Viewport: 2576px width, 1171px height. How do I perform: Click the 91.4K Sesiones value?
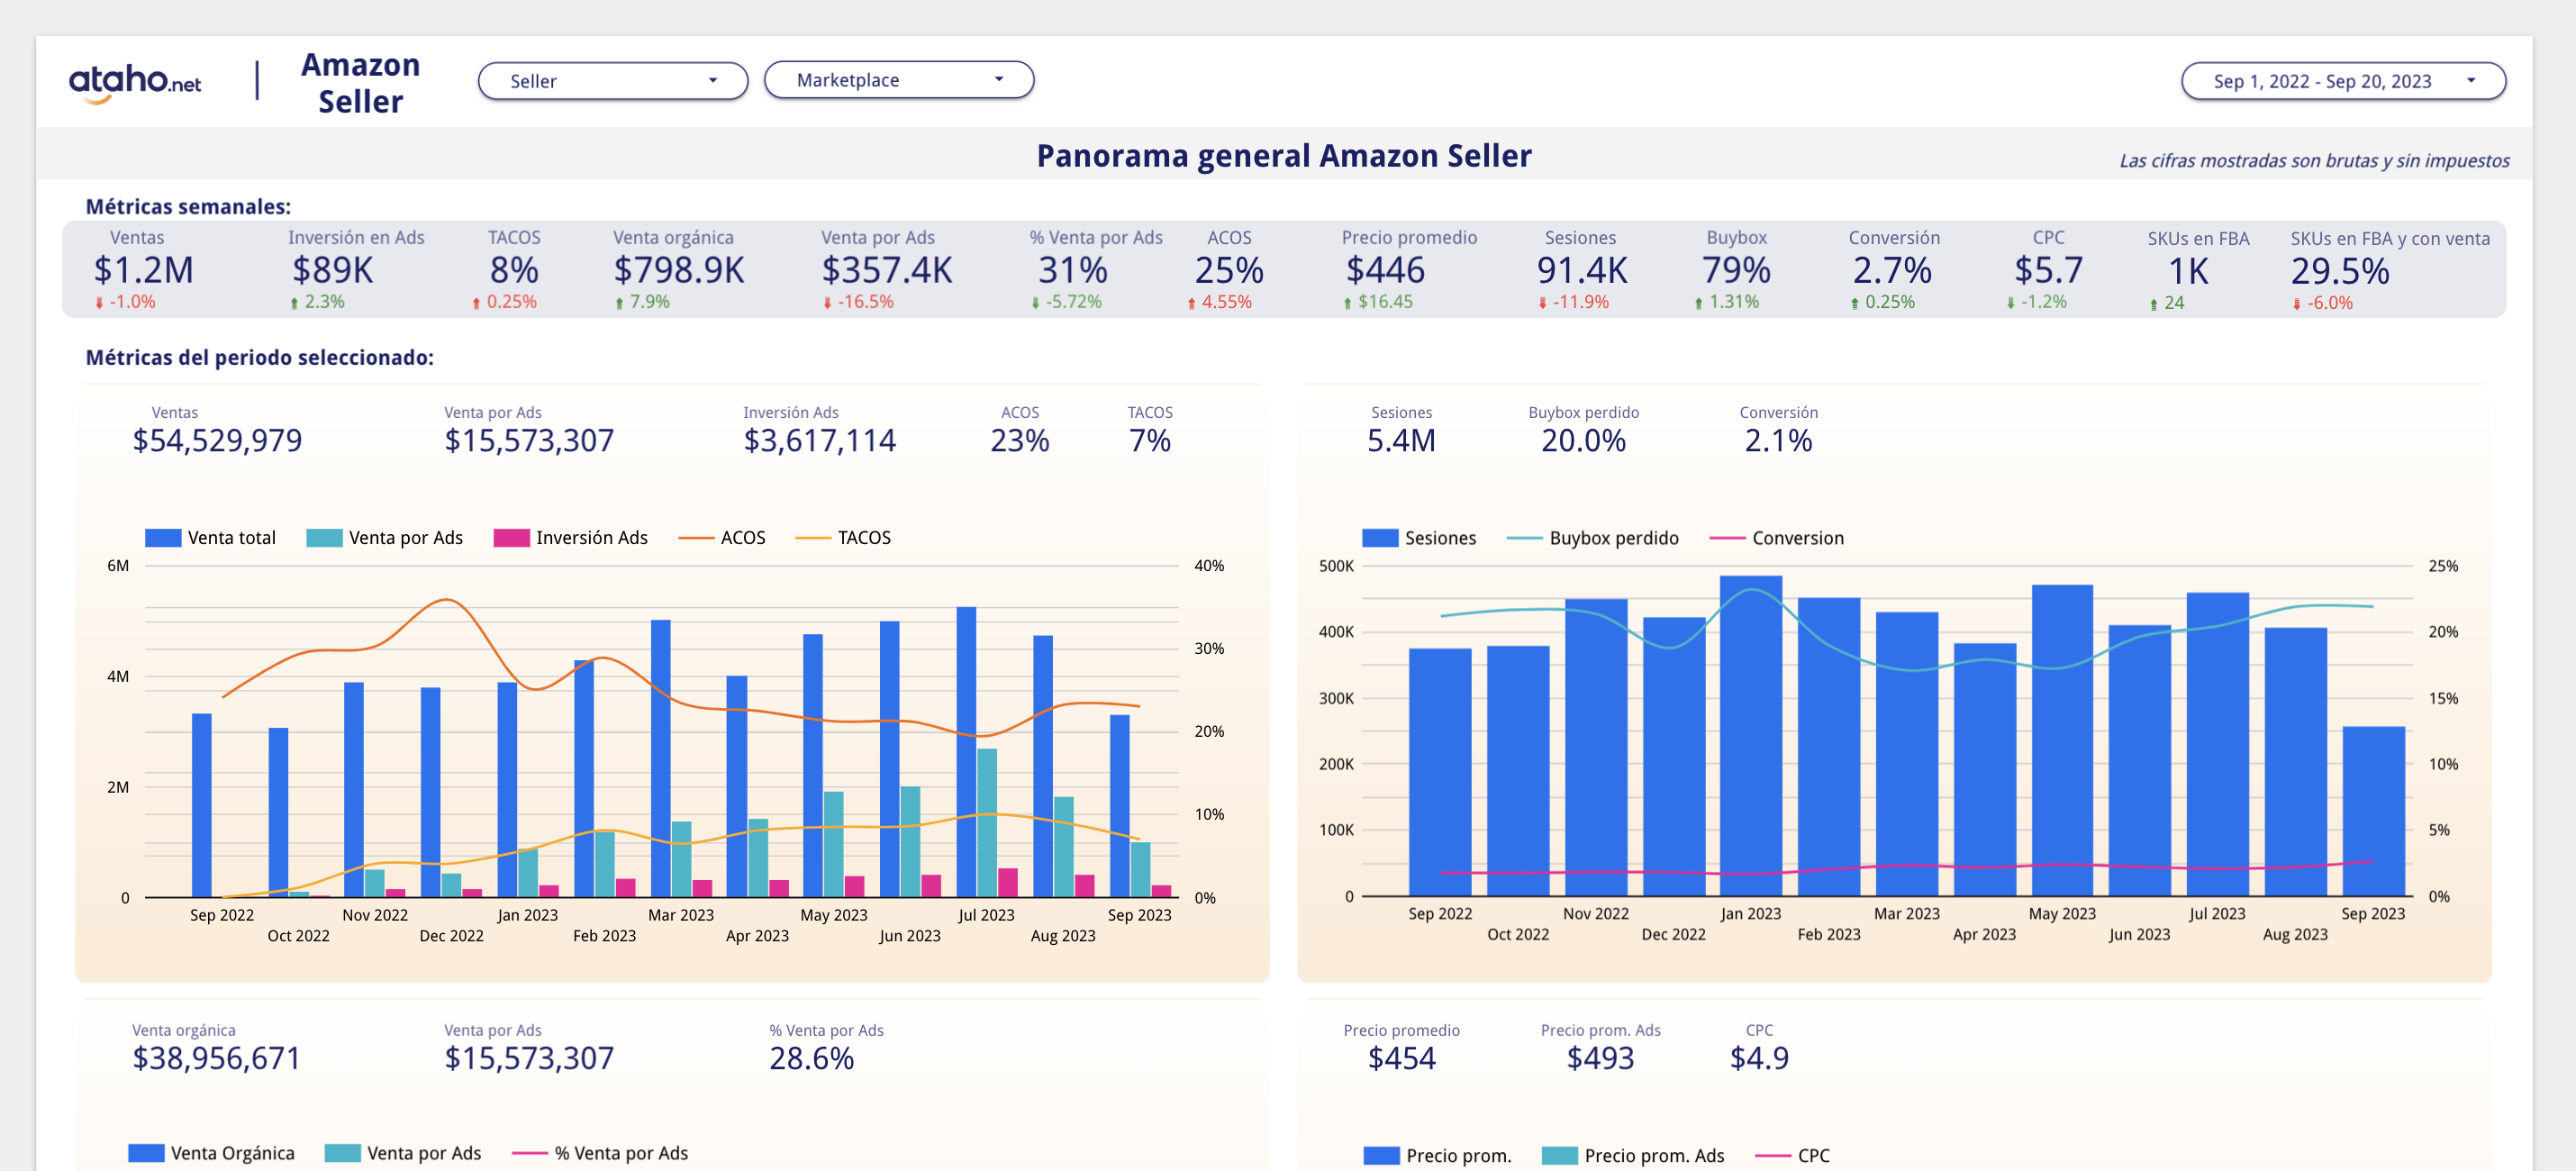coord(1582,270)
